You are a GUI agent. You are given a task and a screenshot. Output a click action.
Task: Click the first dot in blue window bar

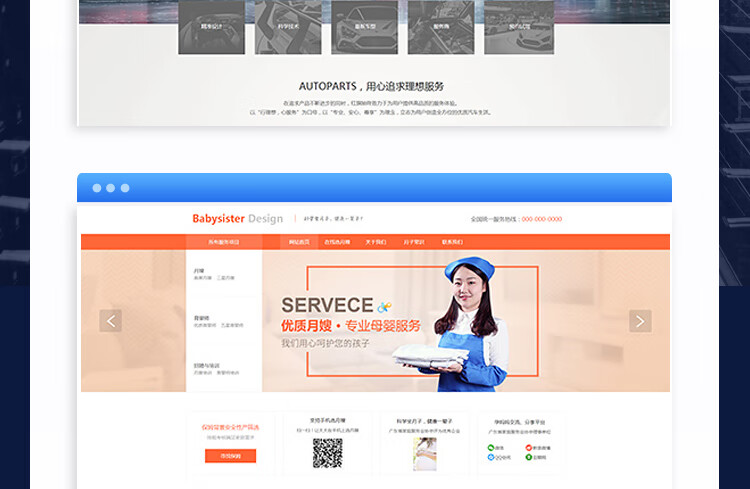97,188
